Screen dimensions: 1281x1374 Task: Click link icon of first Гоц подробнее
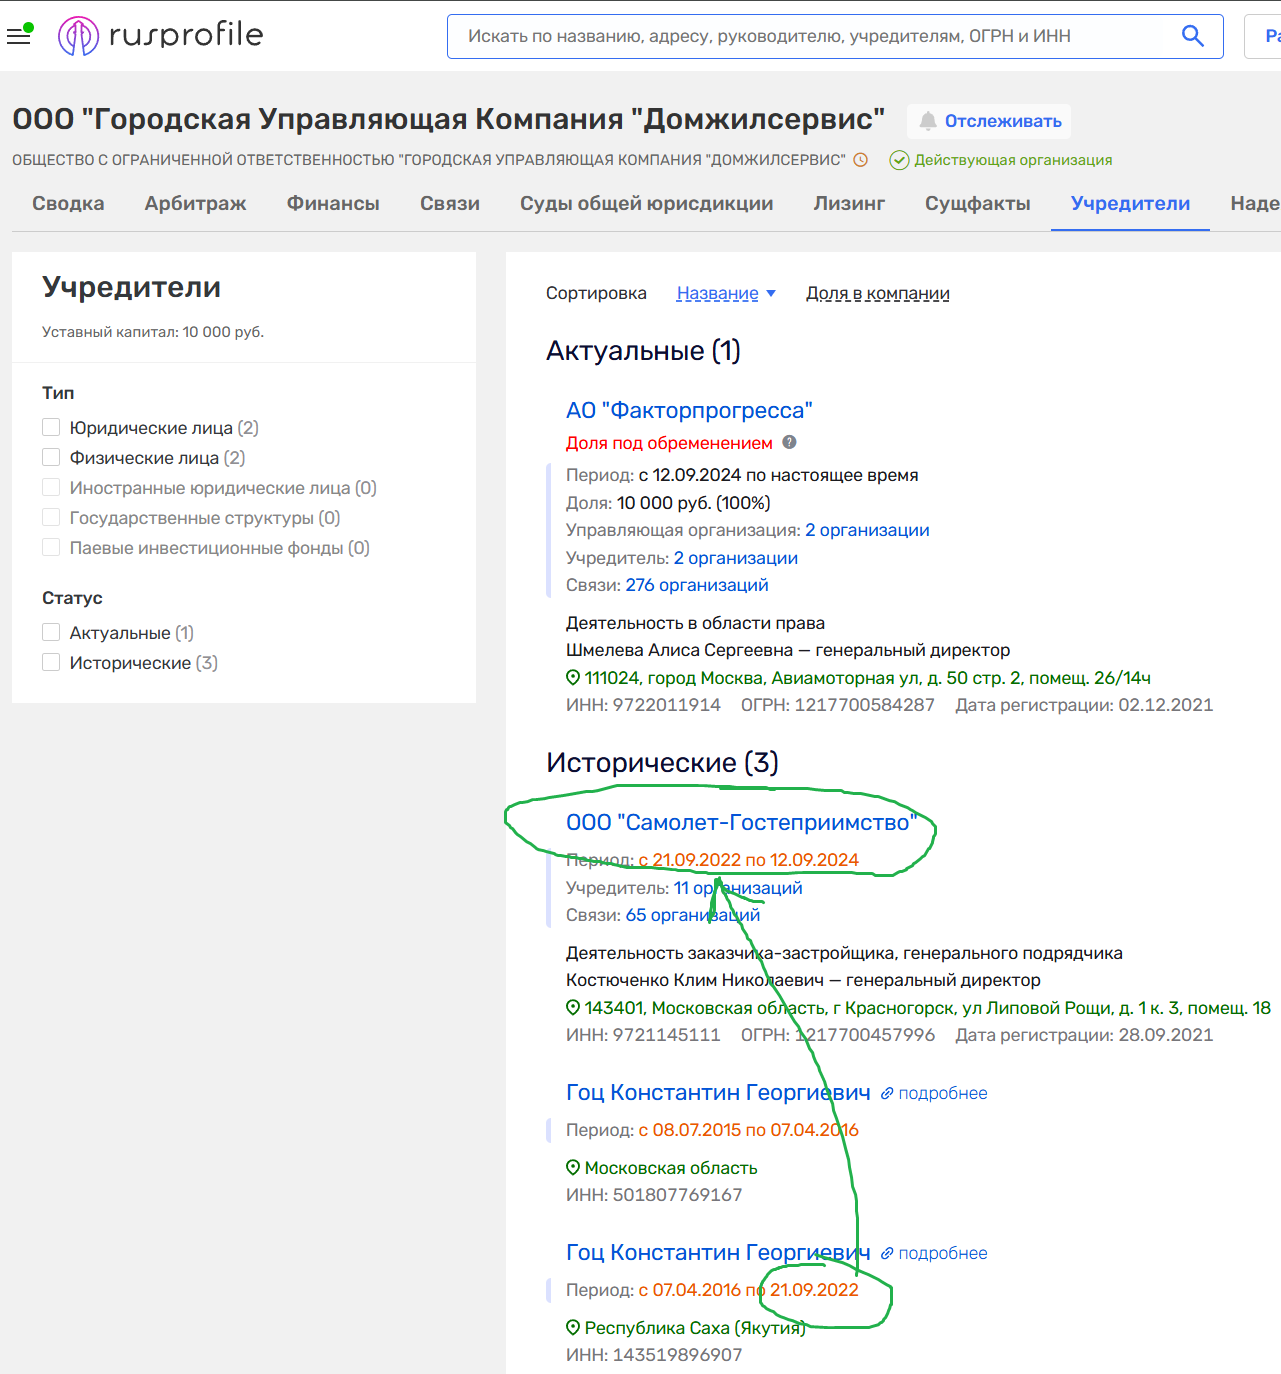(887, 1093)
